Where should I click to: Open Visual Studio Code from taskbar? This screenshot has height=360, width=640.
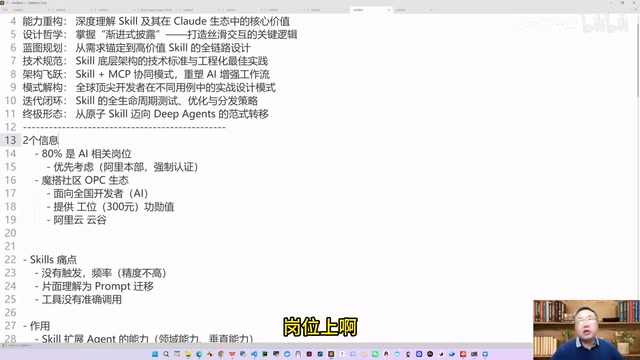pyautogui.click(x=254, y=354)
